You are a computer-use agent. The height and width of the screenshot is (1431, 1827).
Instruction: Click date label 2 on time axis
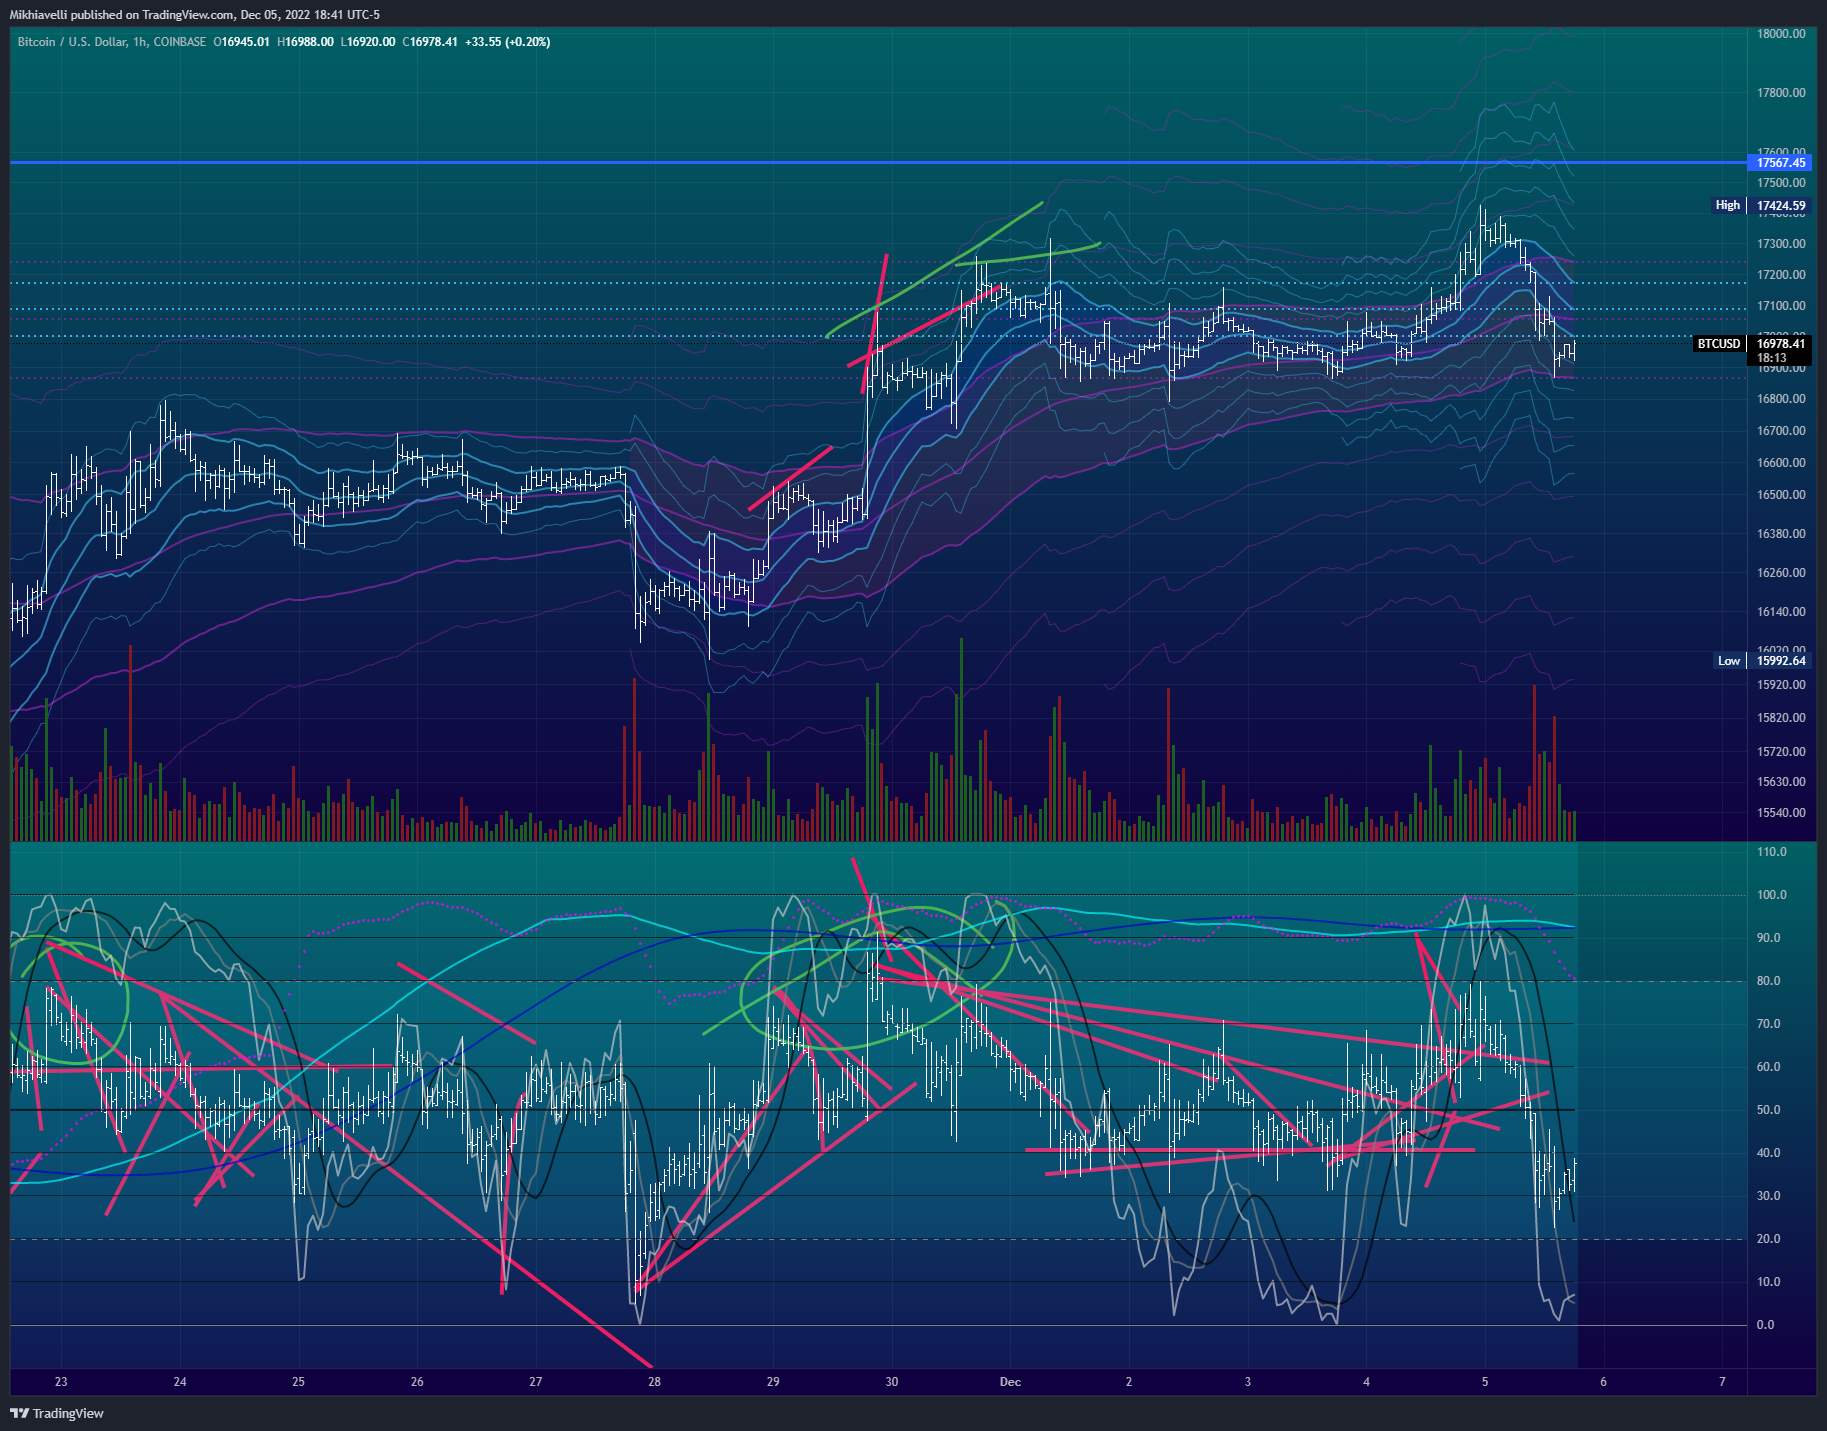tap(1129, 1382)
